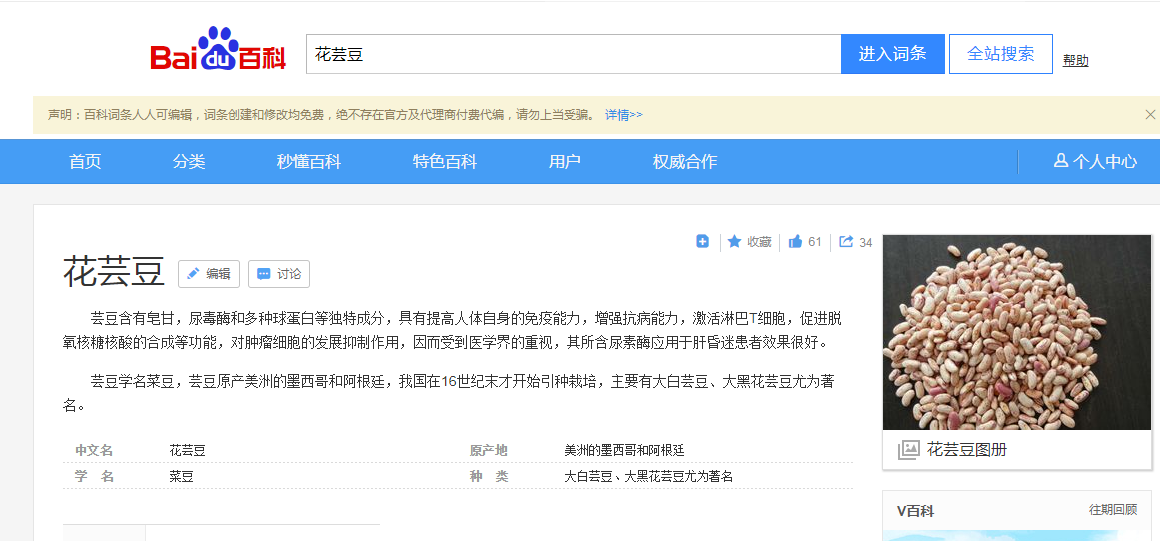Click the 进入词条 button

pos(892,54)
